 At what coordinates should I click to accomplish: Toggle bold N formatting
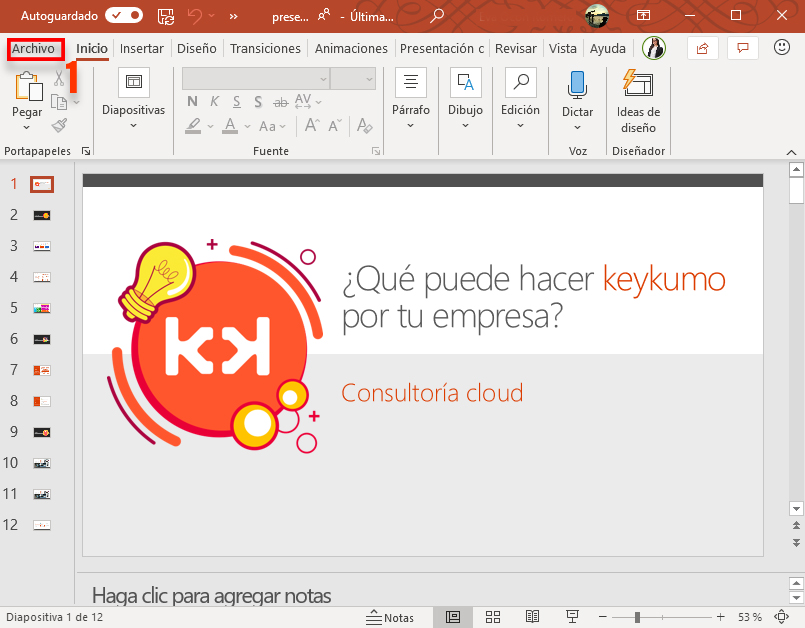coord(193,102)
